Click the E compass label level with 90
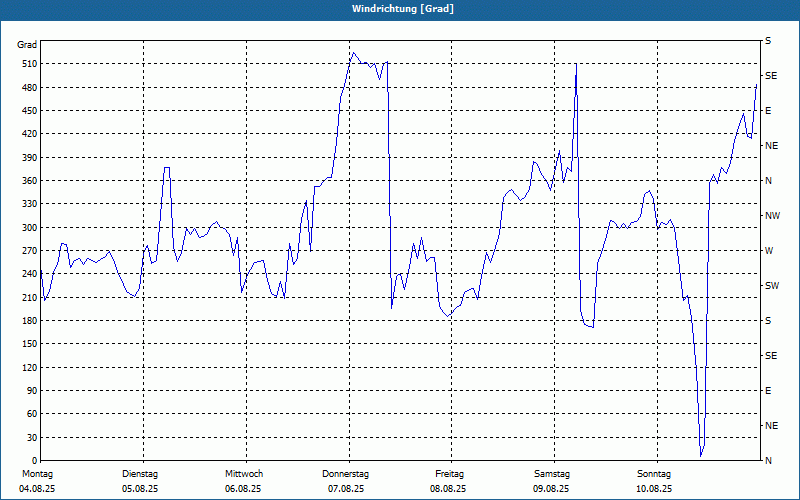 (768, 391)
